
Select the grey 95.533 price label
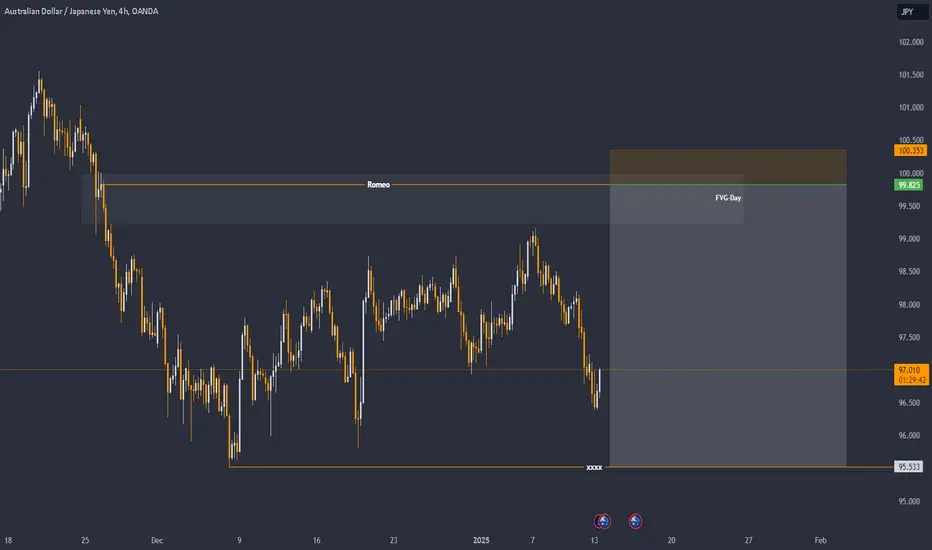tap(909, 467)
